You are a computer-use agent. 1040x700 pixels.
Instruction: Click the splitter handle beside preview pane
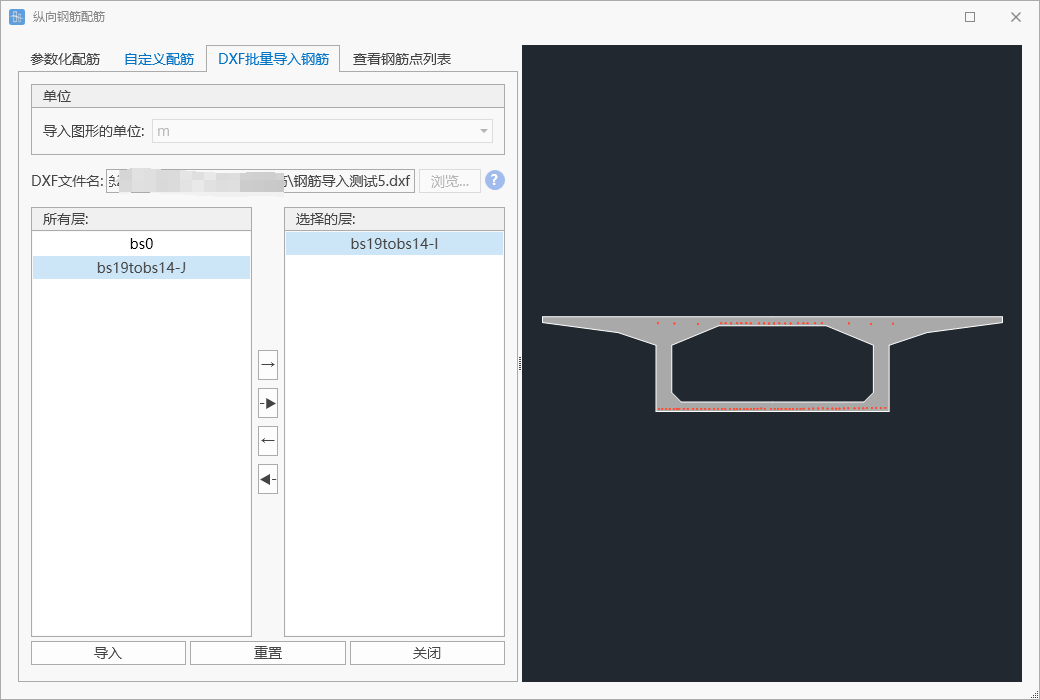(520, 363)
